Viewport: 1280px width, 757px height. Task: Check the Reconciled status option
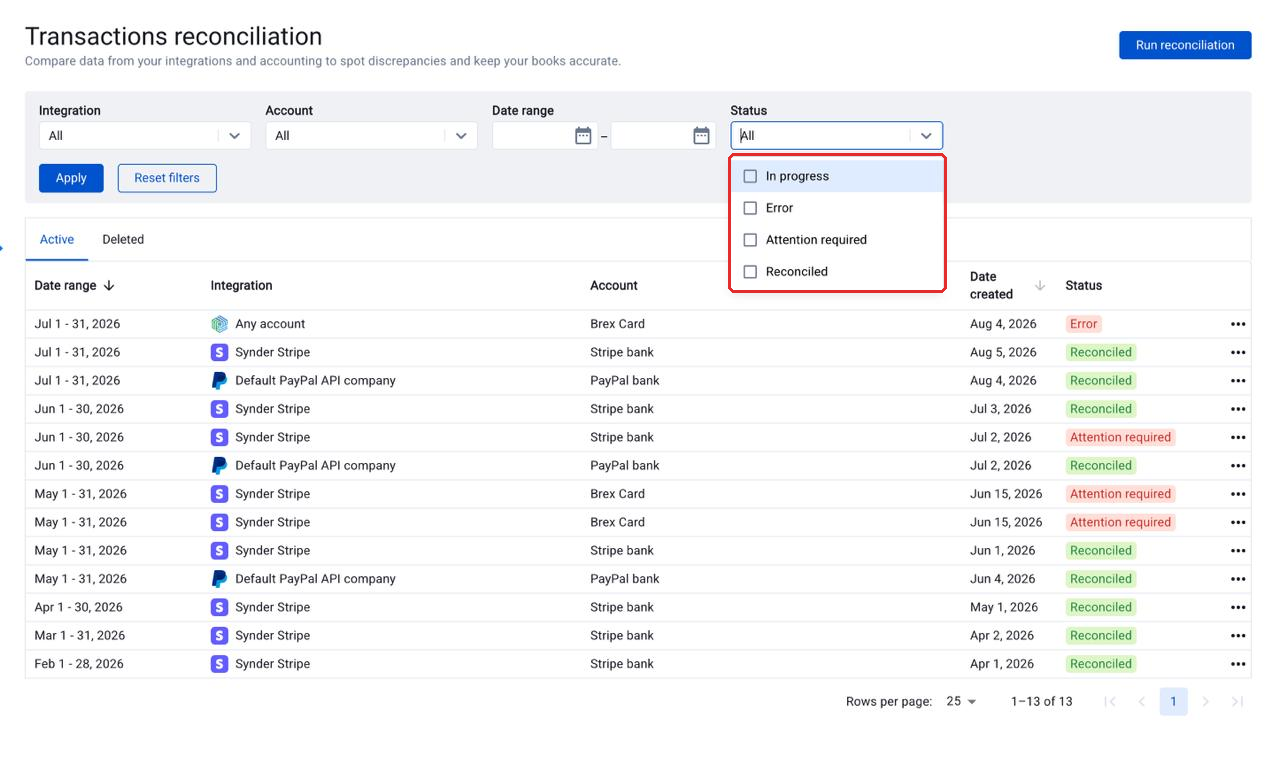[x=750, y=272]
